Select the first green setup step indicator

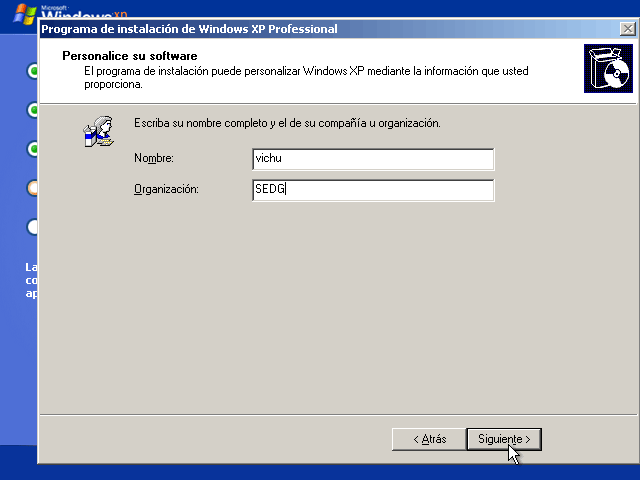click(33, 71)
